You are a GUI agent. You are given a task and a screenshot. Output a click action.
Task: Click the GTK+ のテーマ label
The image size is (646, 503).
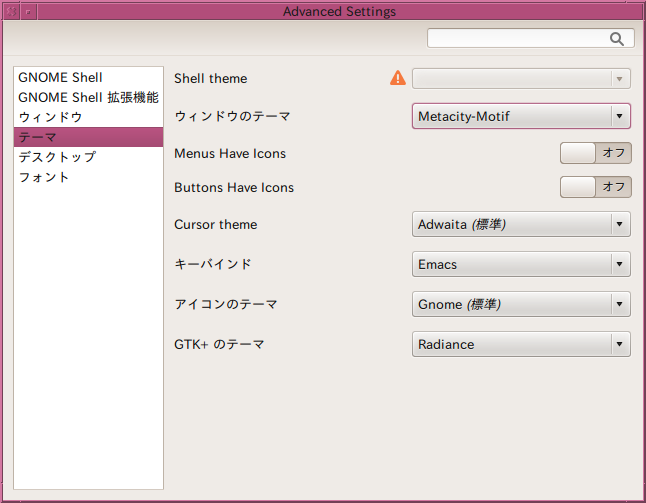pos(219,344)
